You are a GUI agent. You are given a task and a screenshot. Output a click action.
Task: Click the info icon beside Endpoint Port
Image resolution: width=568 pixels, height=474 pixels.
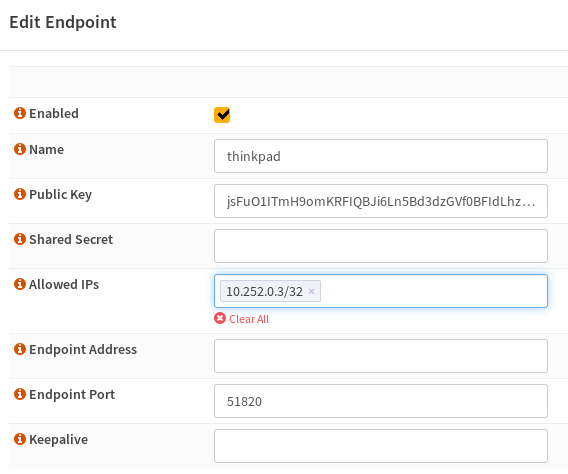20,394
